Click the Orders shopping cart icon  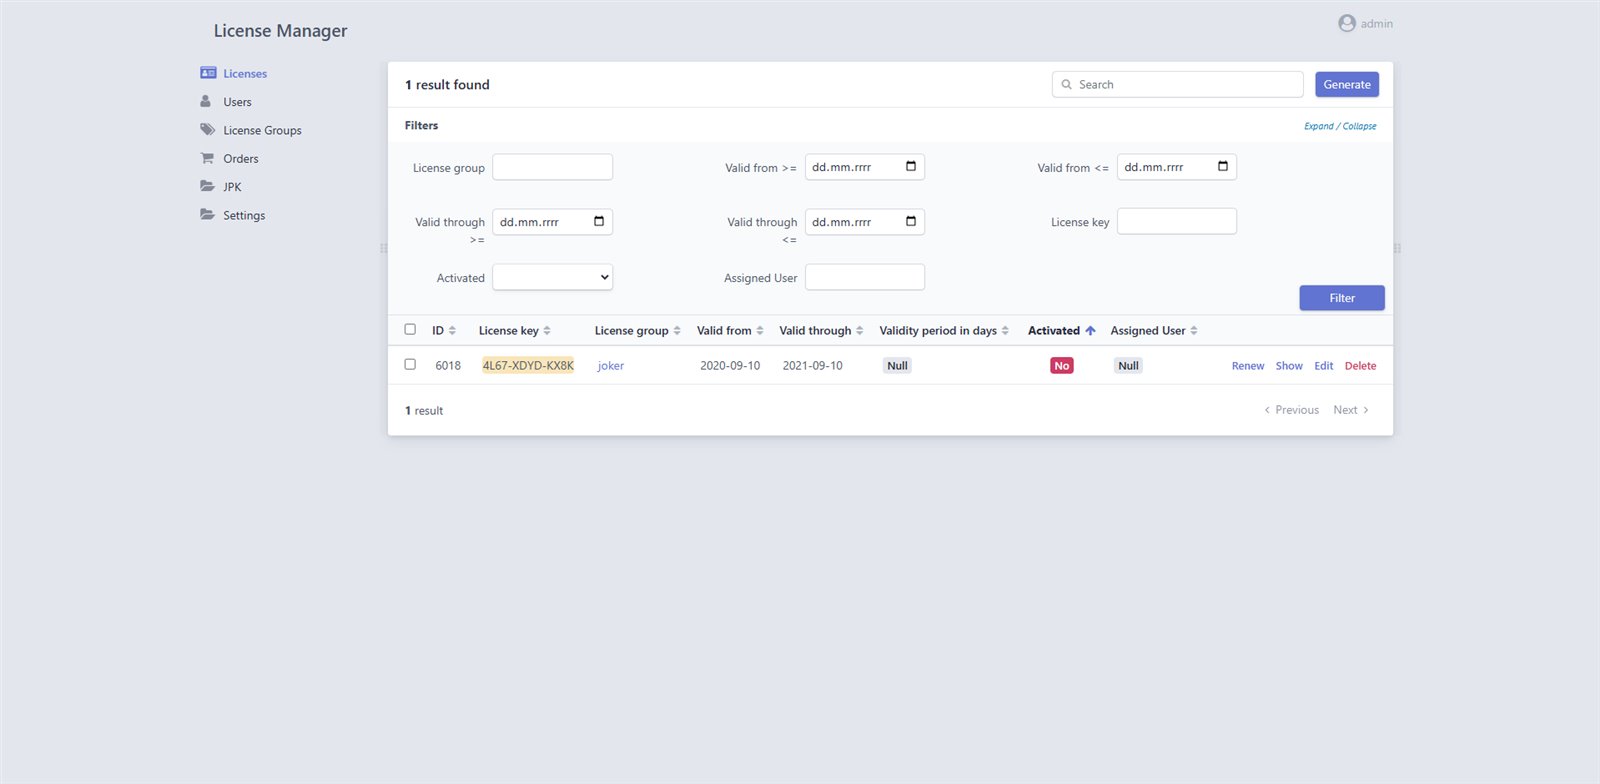pos(207,158)
